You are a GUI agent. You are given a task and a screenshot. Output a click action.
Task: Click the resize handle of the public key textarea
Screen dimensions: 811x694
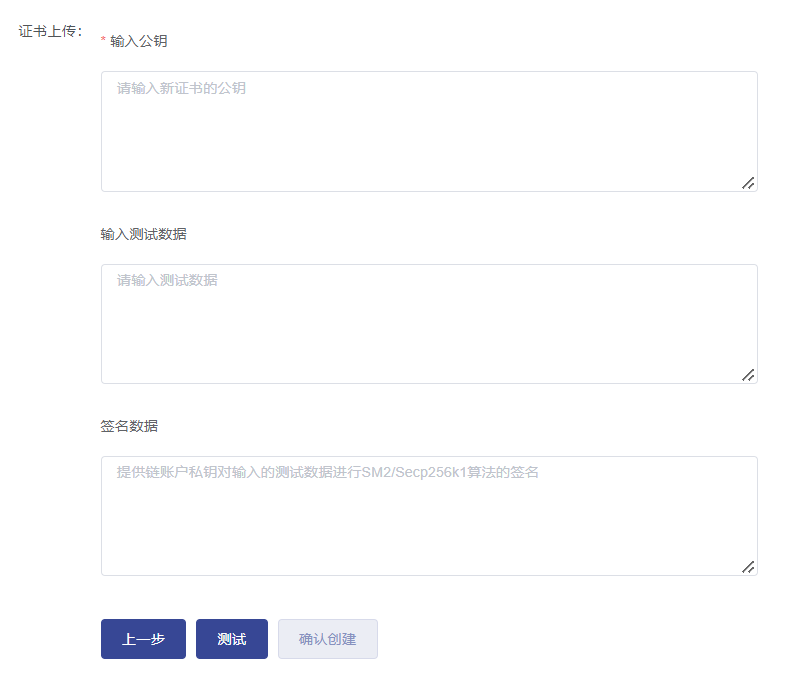[x=751, y=183]
